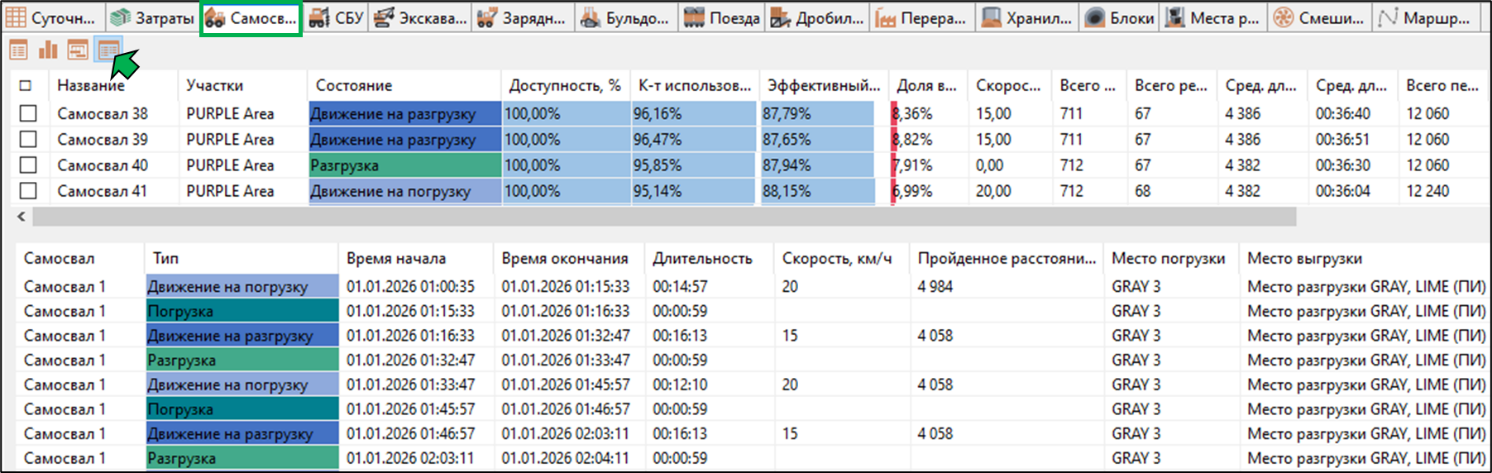This screenshot has height=473, width=1492.
Task: Click the left arrow of horizontal scrollbar
Action: pos(20,216)
